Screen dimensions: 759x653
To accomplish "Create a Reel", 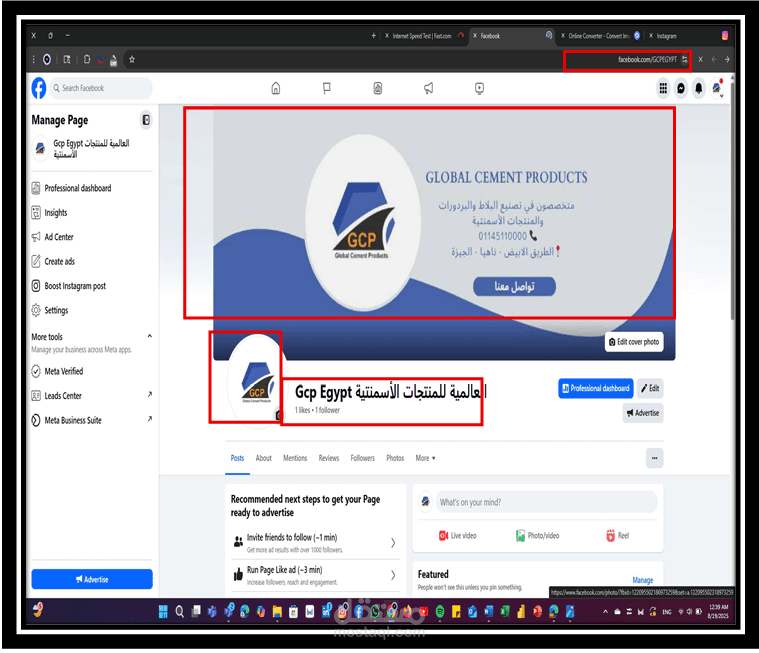I will (618, 535).
